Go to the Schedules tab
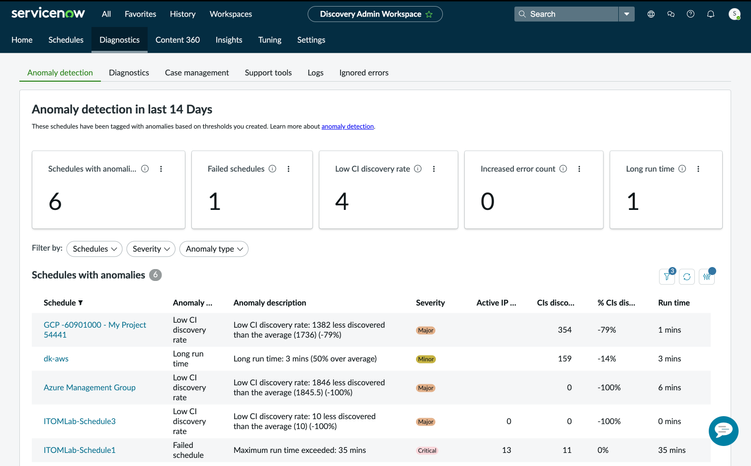 pyautogui.click(x=66, y=40)
